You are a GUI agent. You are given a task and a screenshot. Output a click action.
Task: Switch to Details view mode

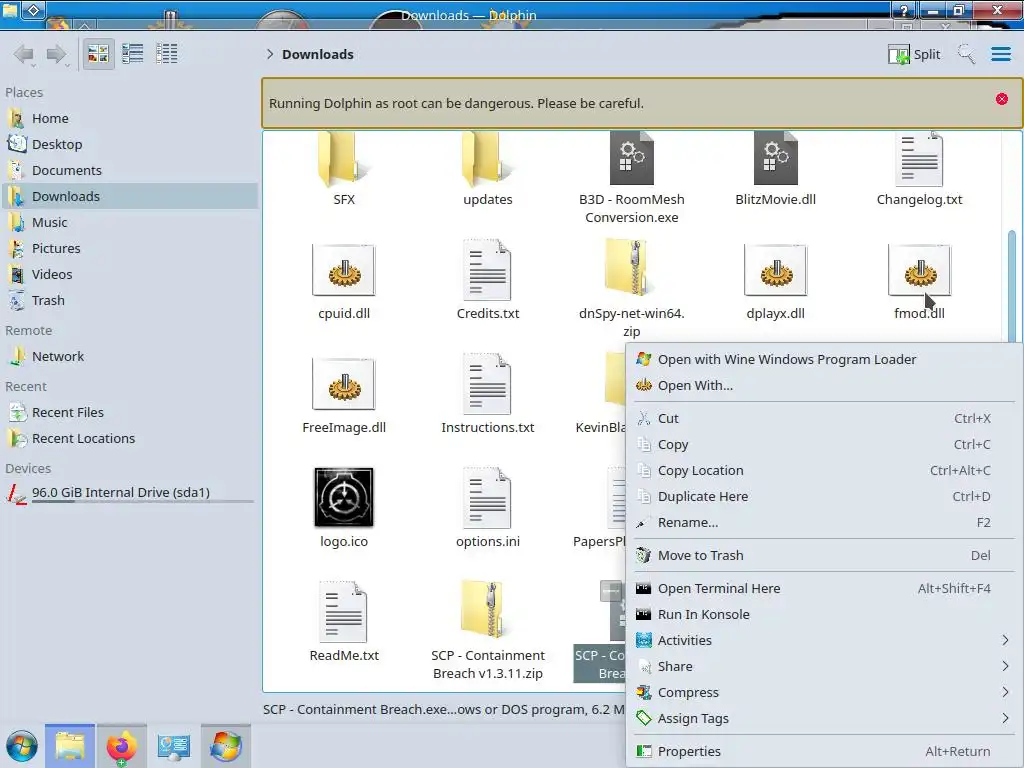[167, 54]
